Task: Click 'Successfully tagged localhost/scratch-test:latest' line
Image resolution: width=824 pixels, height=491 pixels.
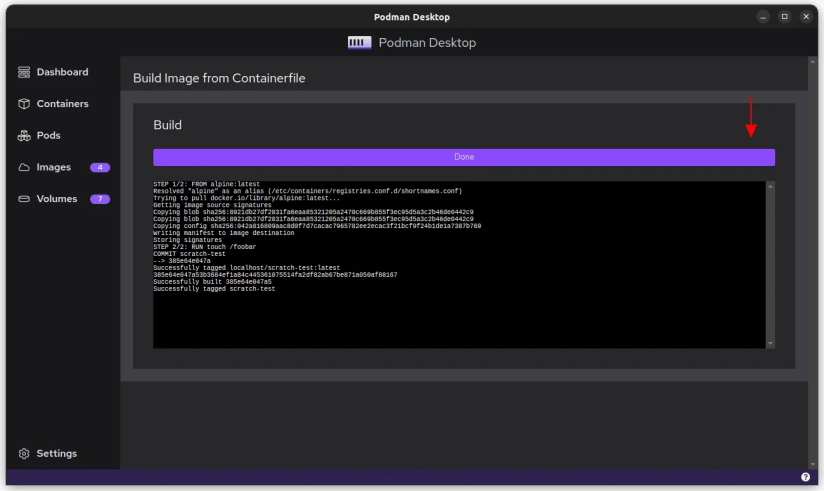Action: pos(246,268)
